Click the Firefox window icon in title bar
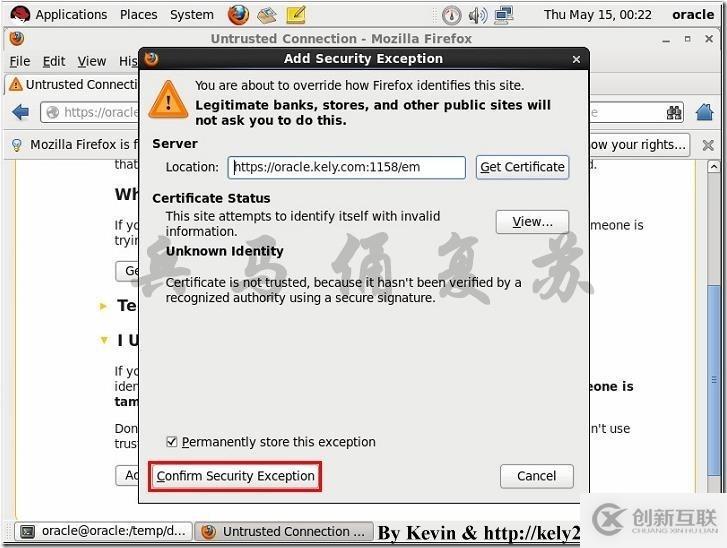The height and width of the screenshot is (548, 727). coord(17,38)
